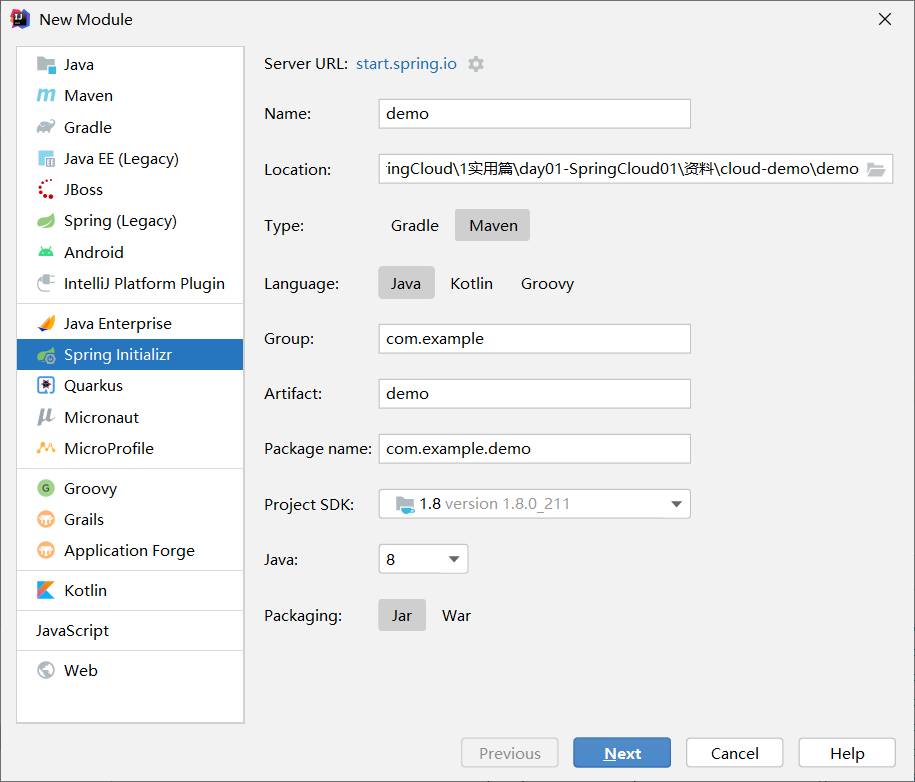Image resolution: width=915 pixels, height=782 pixels.
Task: Close the New Module dialog
Action: click(x=885, y=19)
